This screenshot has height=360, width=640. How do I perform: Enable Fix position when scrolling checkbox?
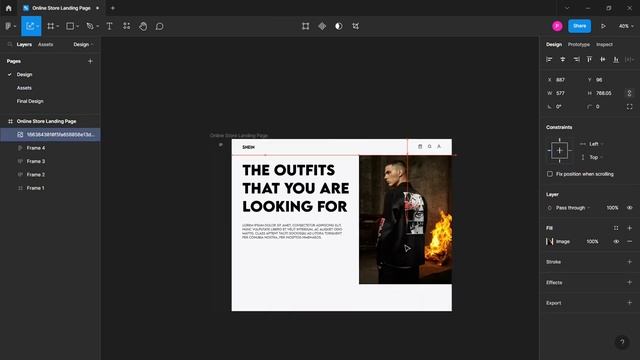(550, 174)
